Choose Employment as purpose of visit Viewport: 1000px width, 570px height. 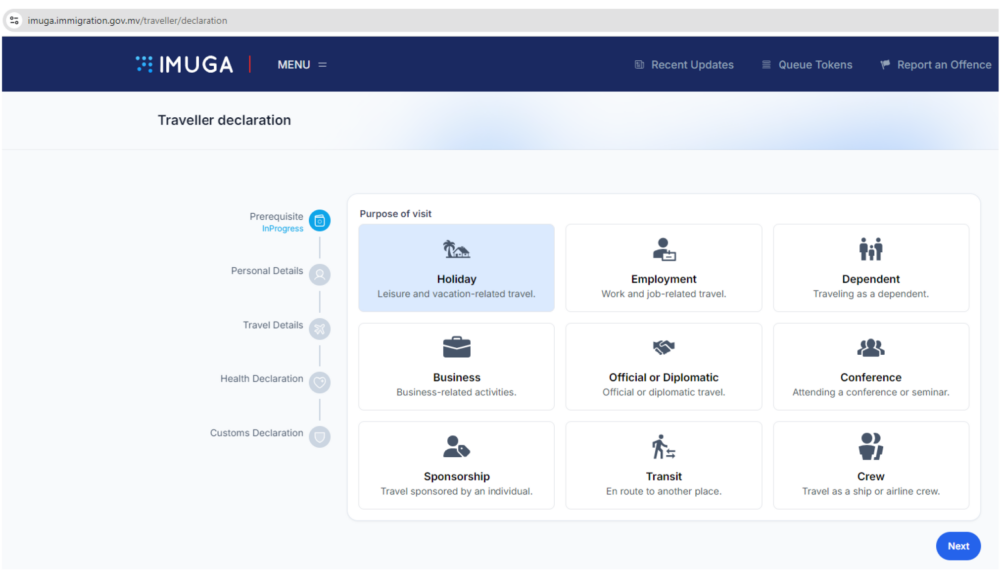(663, 268)
